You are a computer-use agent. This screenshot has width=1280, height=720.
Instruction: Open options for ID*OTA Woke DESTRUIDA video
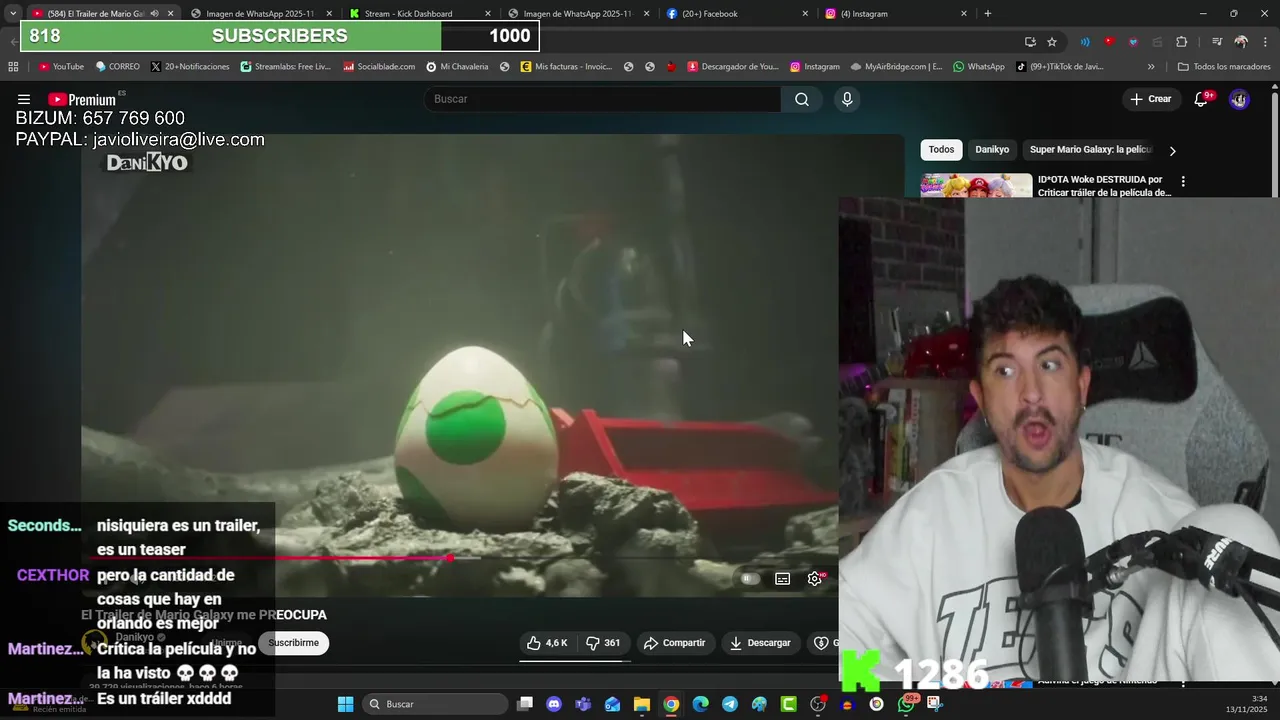(1183, 182)
